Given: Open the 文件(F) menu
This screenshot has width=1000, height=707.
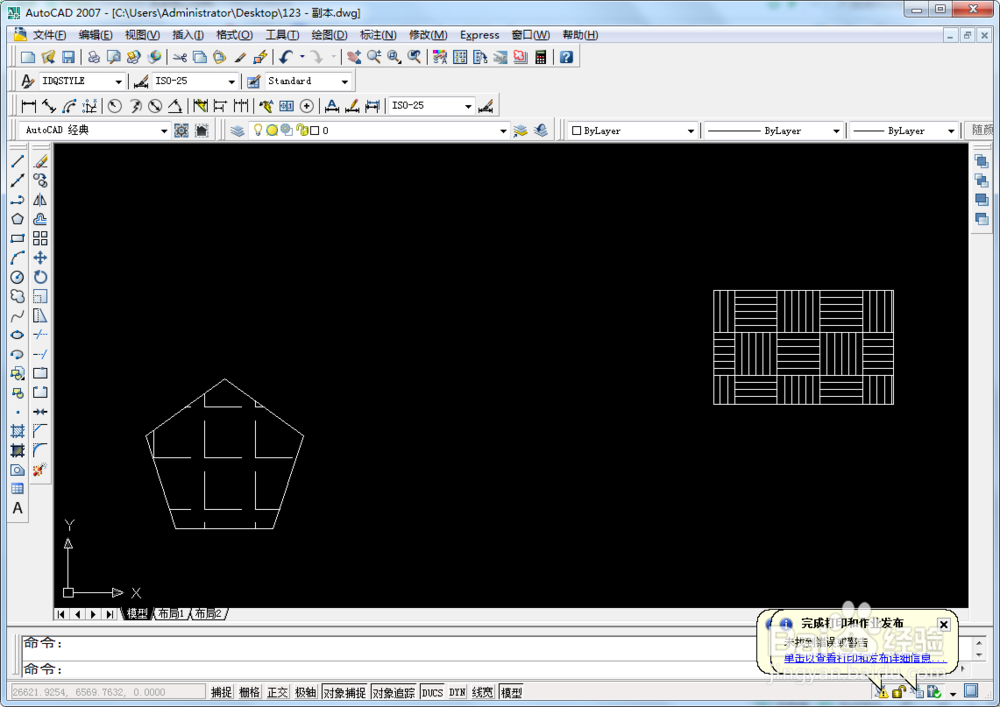Looking at the screenshot, I should (49, 35).
